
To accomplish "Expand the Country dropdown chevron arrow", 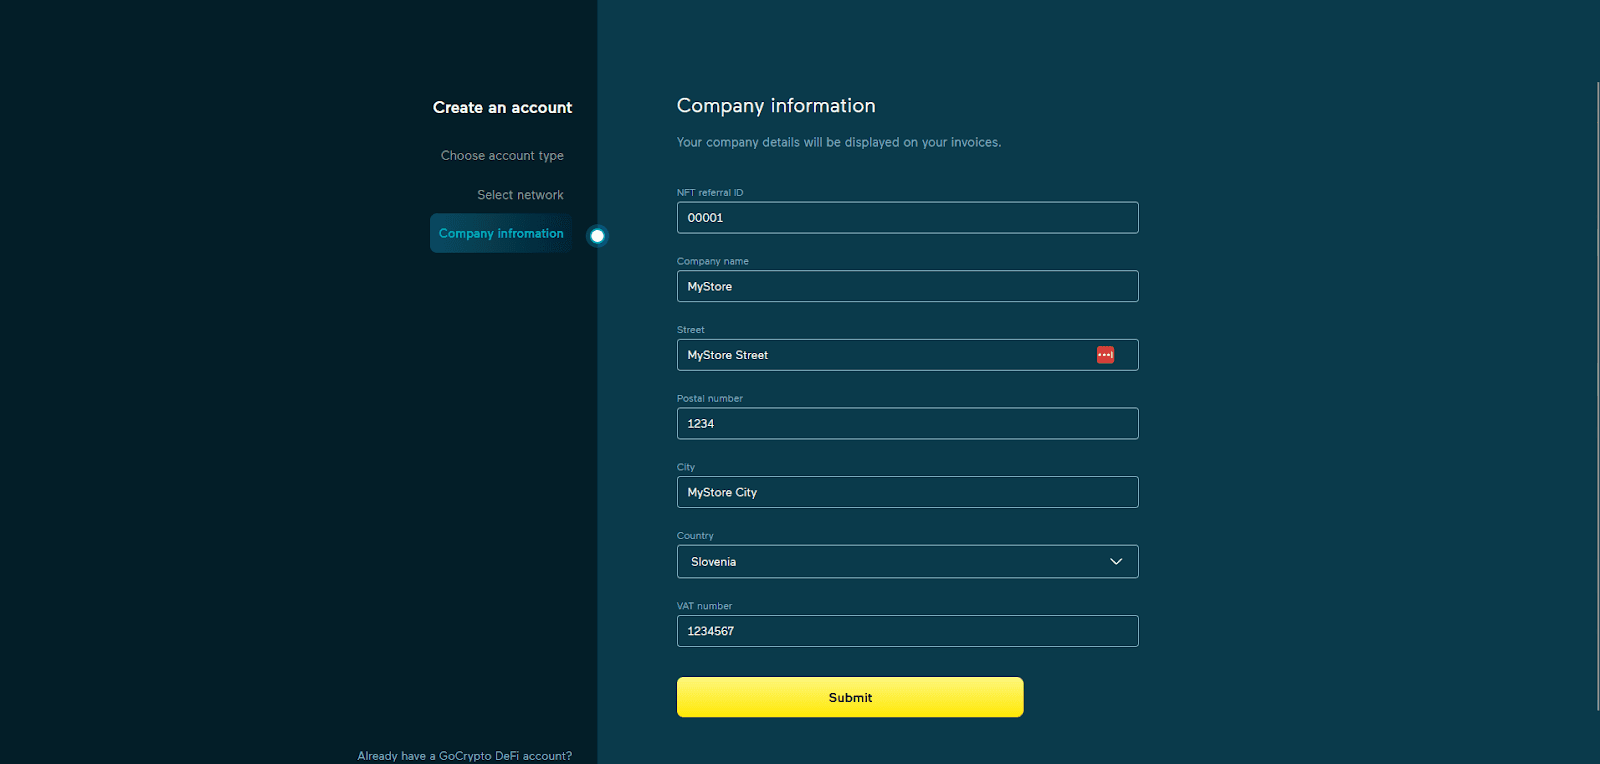I will coord(1116,562).
